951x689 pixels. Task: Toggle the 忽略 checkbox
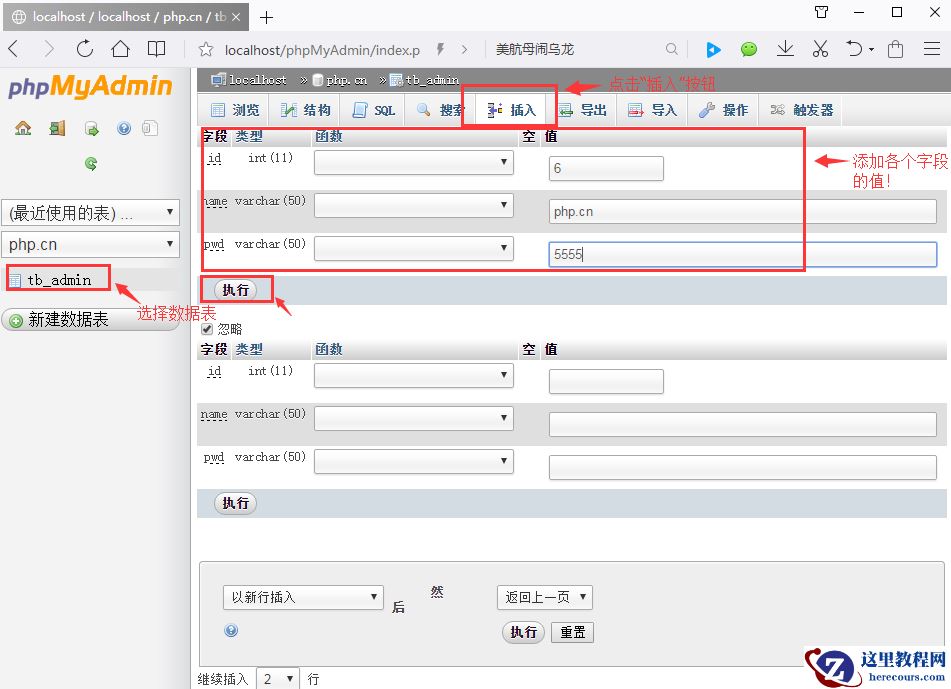pyautogui.click(x=207, y=329)
